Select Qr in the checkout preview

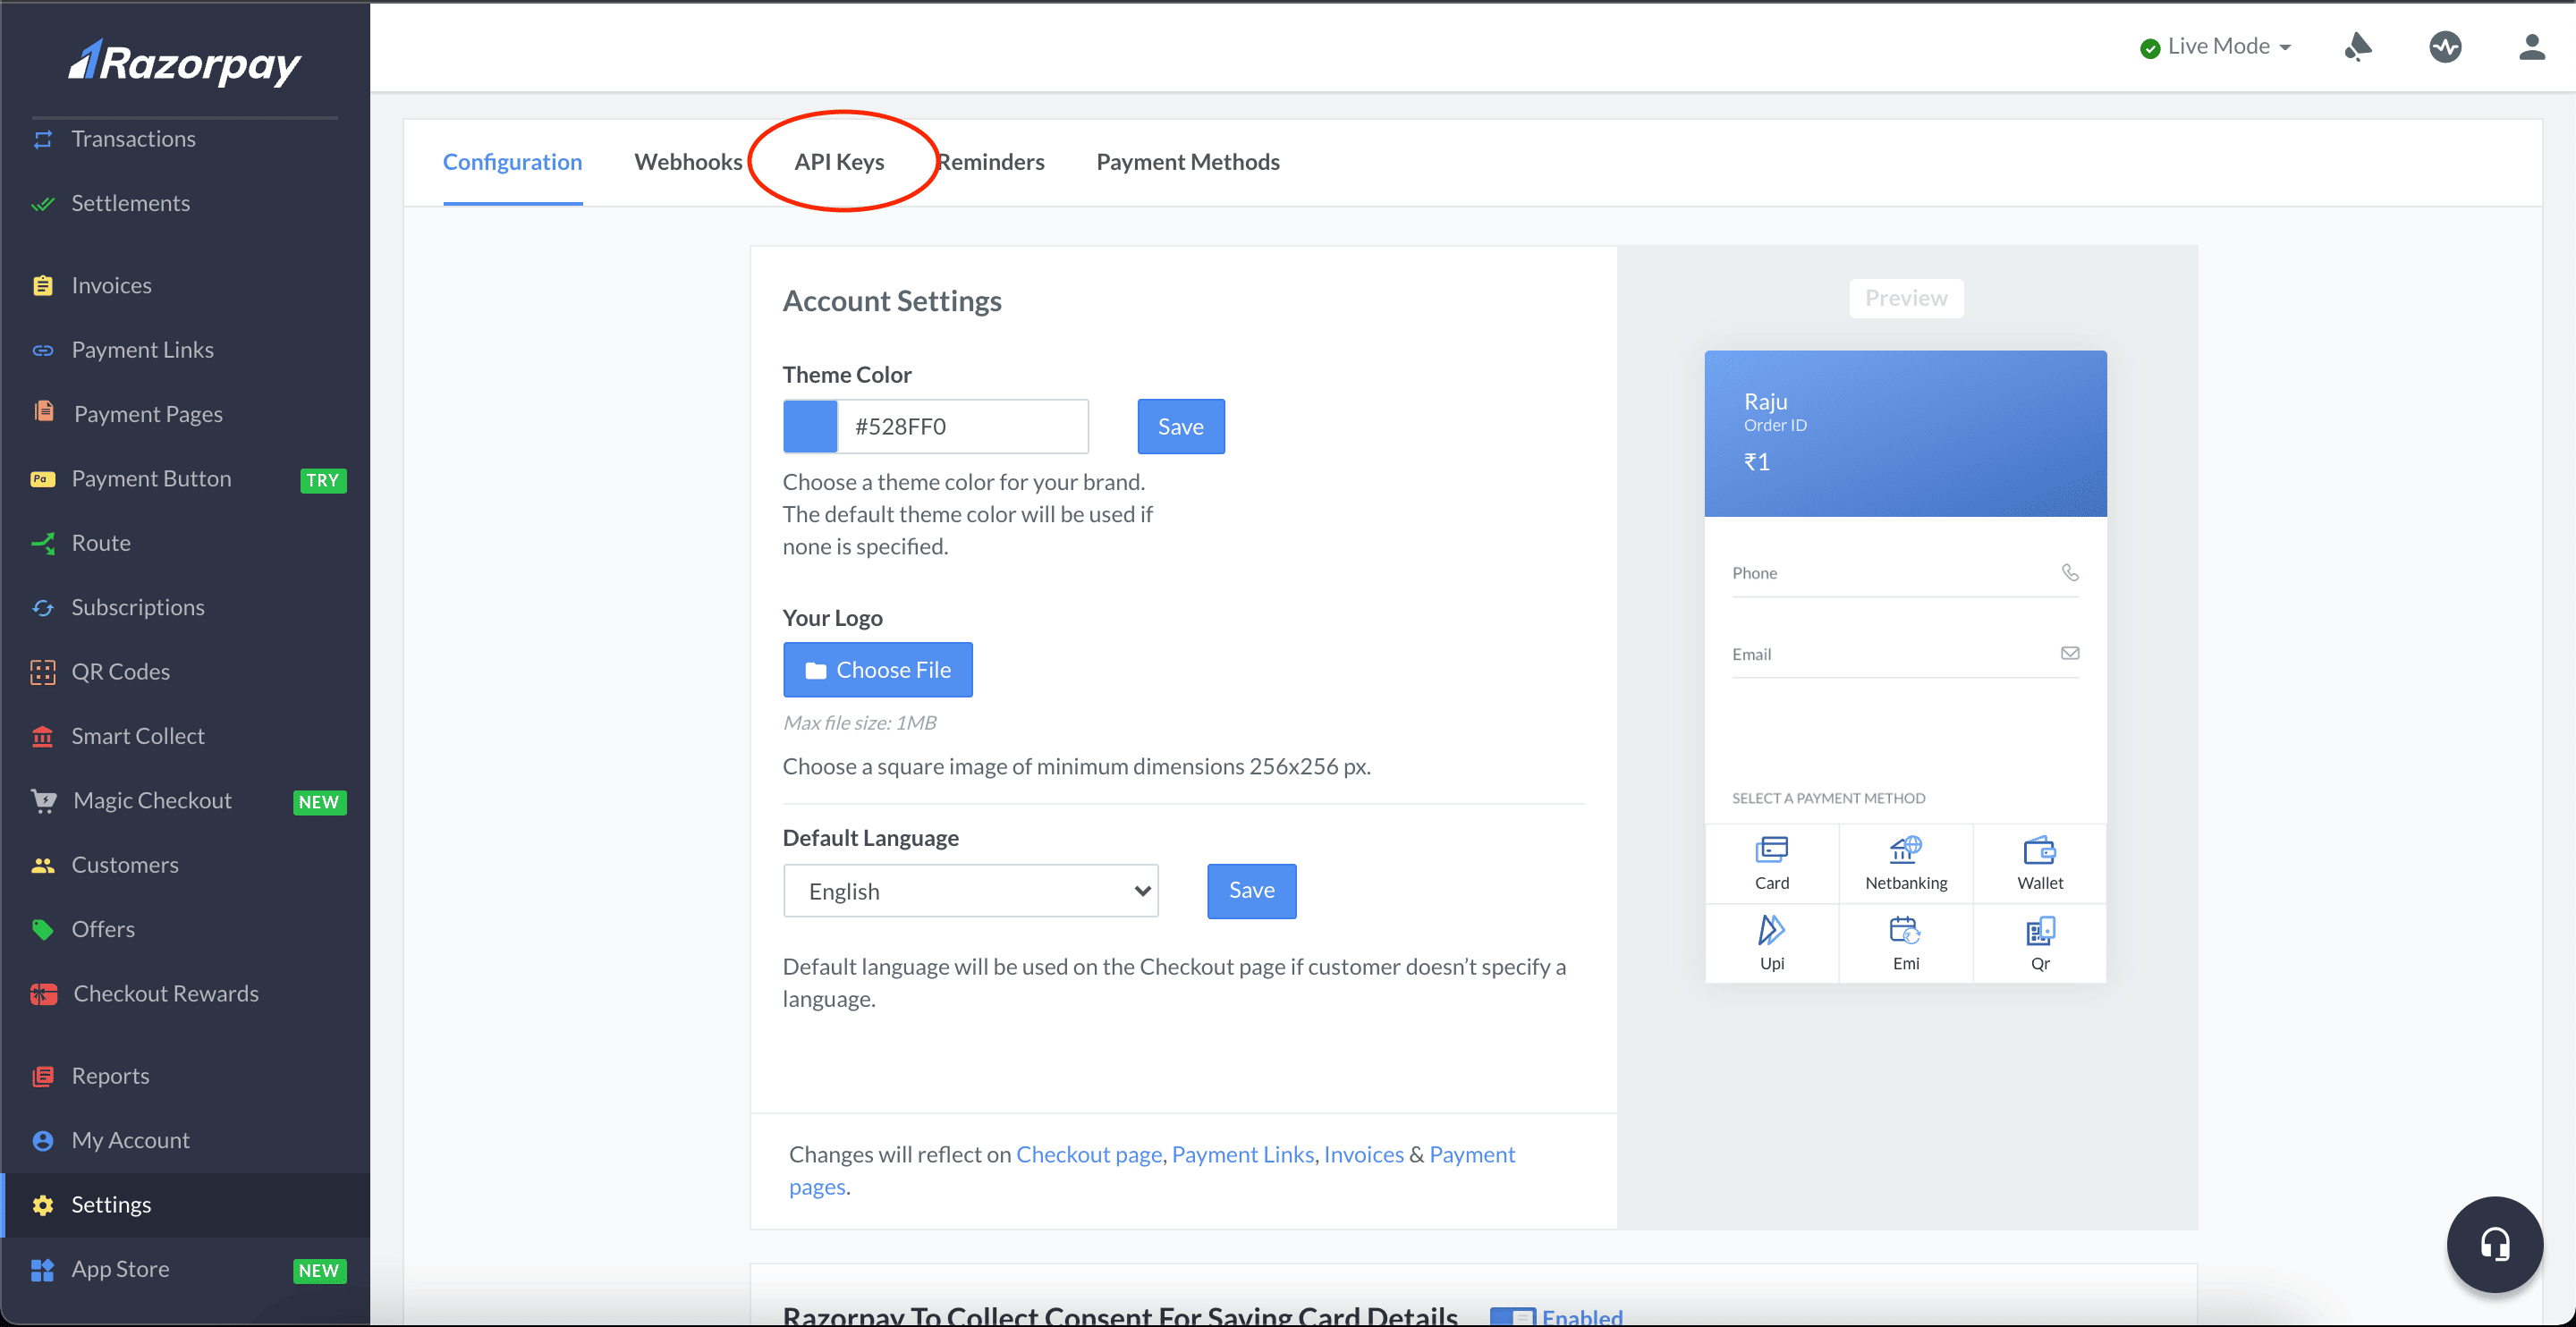[x=2040, y=943]
